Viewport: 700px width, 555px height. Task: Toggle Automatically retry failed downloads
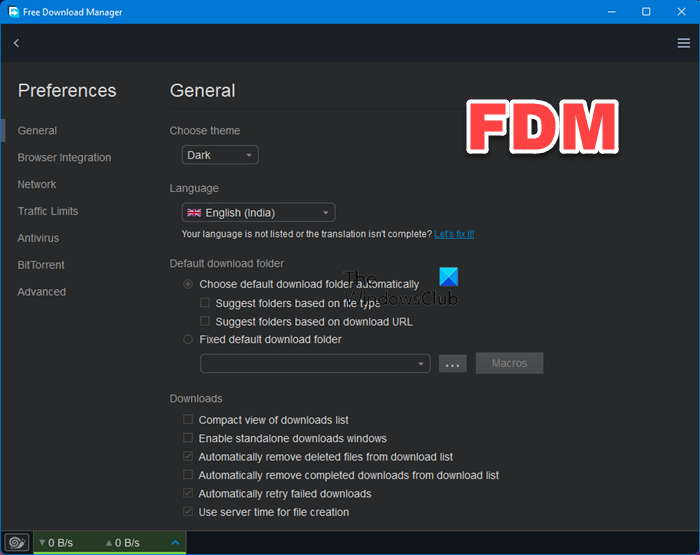(x=188, y=493)
